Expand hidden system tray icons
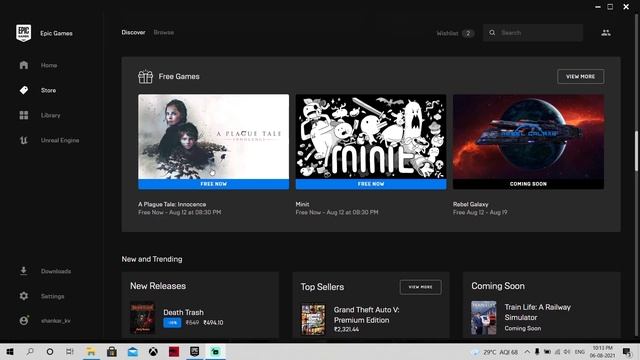The image size is (640, 360). pos(527,352)
